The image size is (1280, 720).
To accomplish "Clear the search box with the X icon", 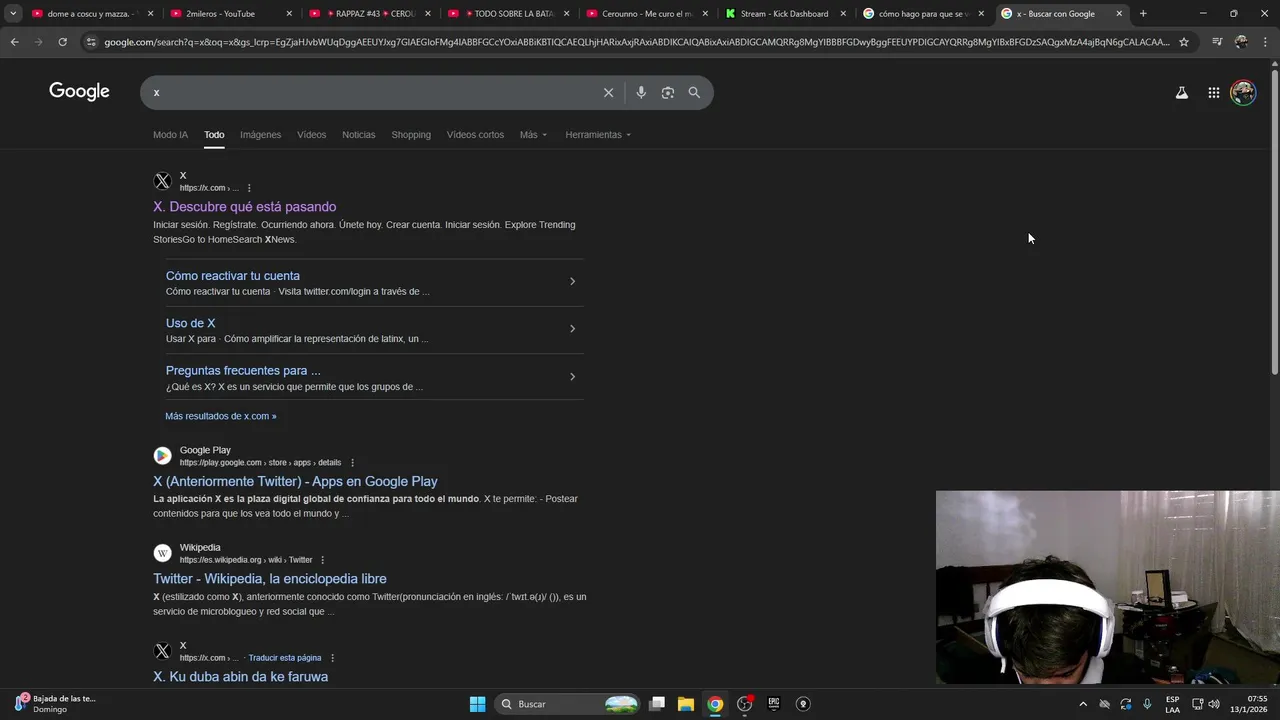I will click(x=608, y=92).
